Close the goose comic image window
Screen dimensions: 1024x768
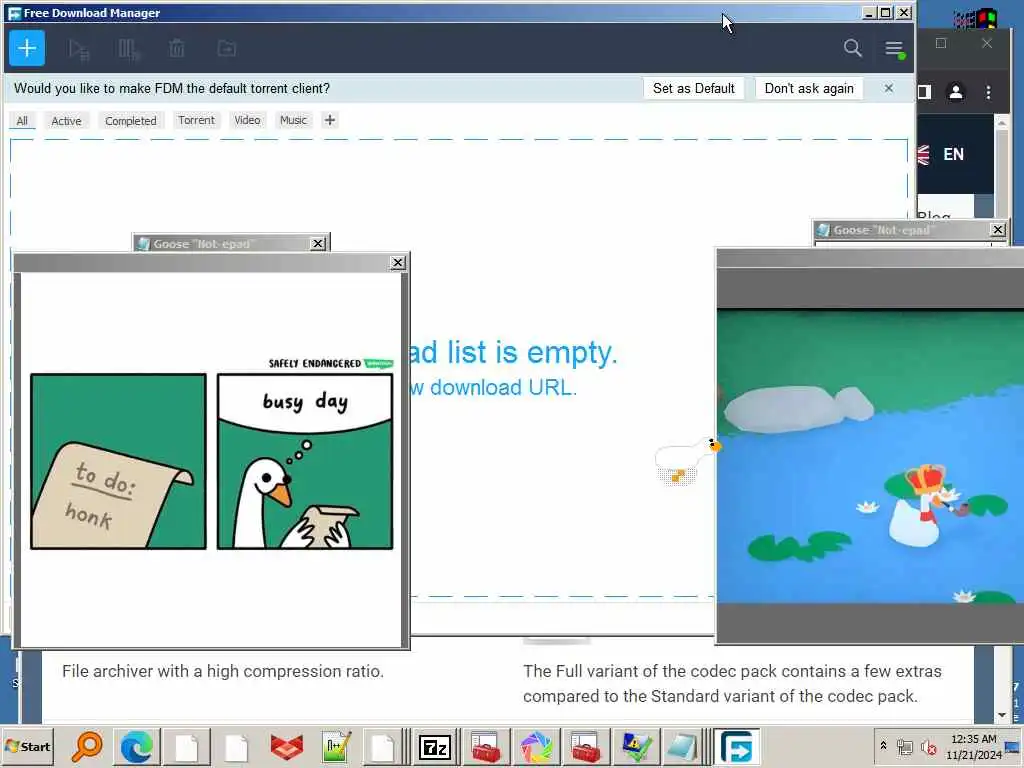click(398, 263)
